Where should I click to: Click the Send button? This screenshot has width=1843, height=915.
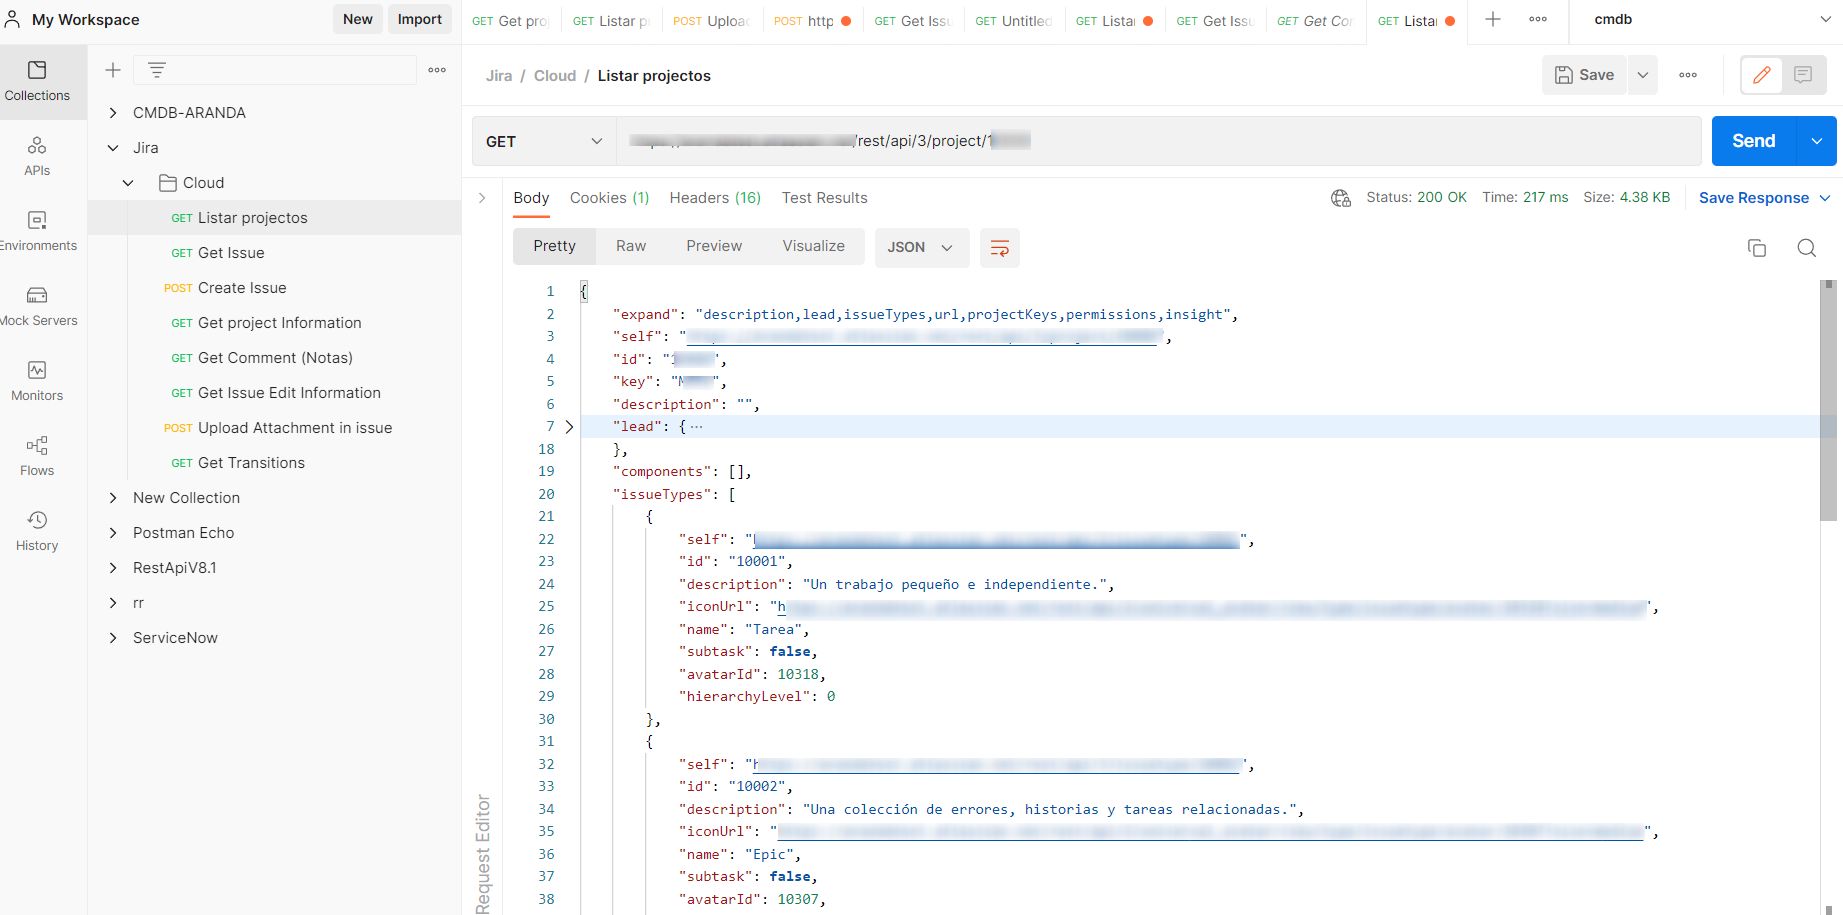(x=1753, y=141)
